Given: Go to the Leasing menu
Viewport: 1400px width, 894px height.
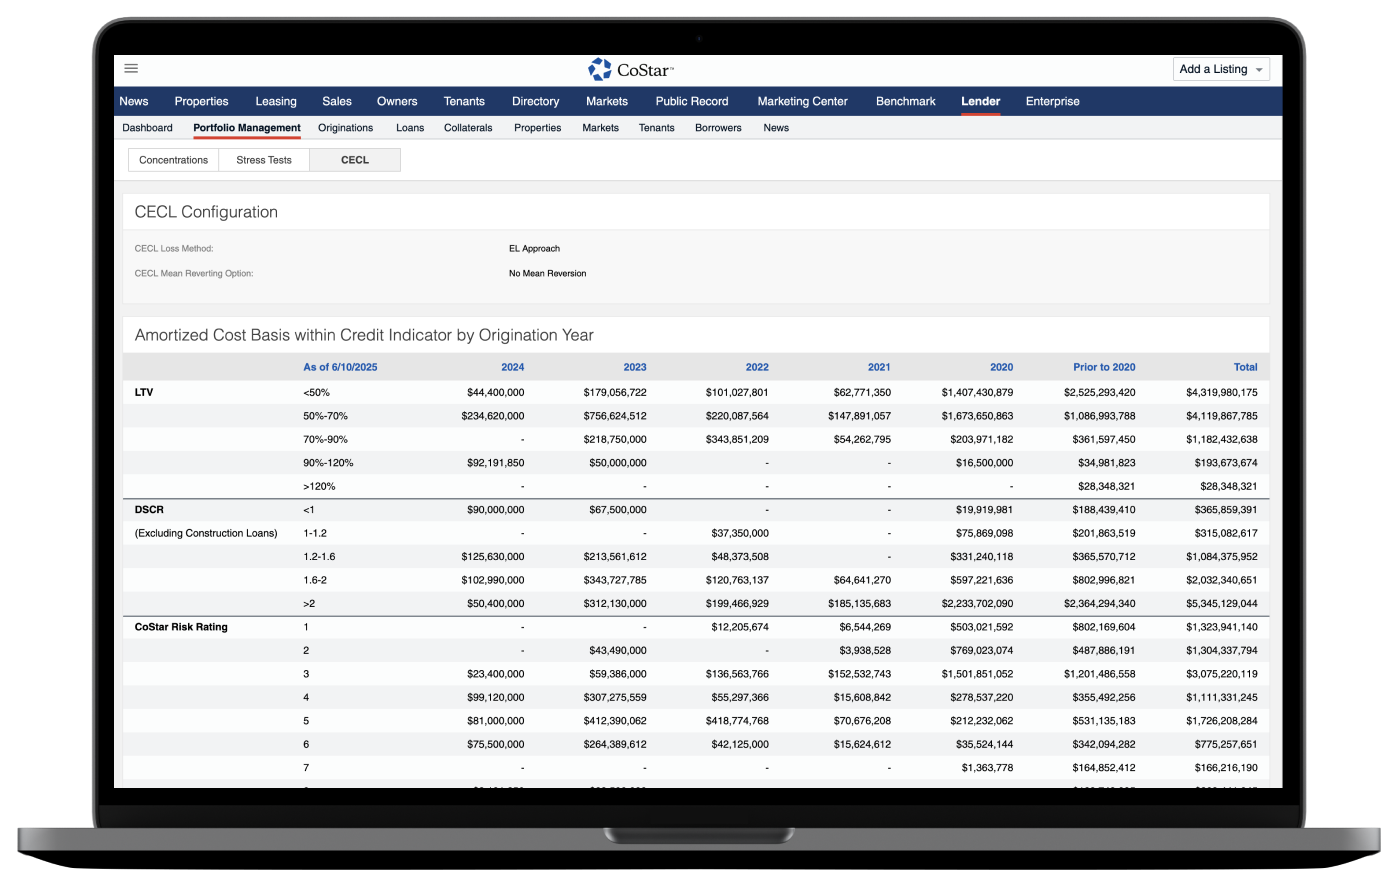Looking at the screenshot, I should coord(275,101).
